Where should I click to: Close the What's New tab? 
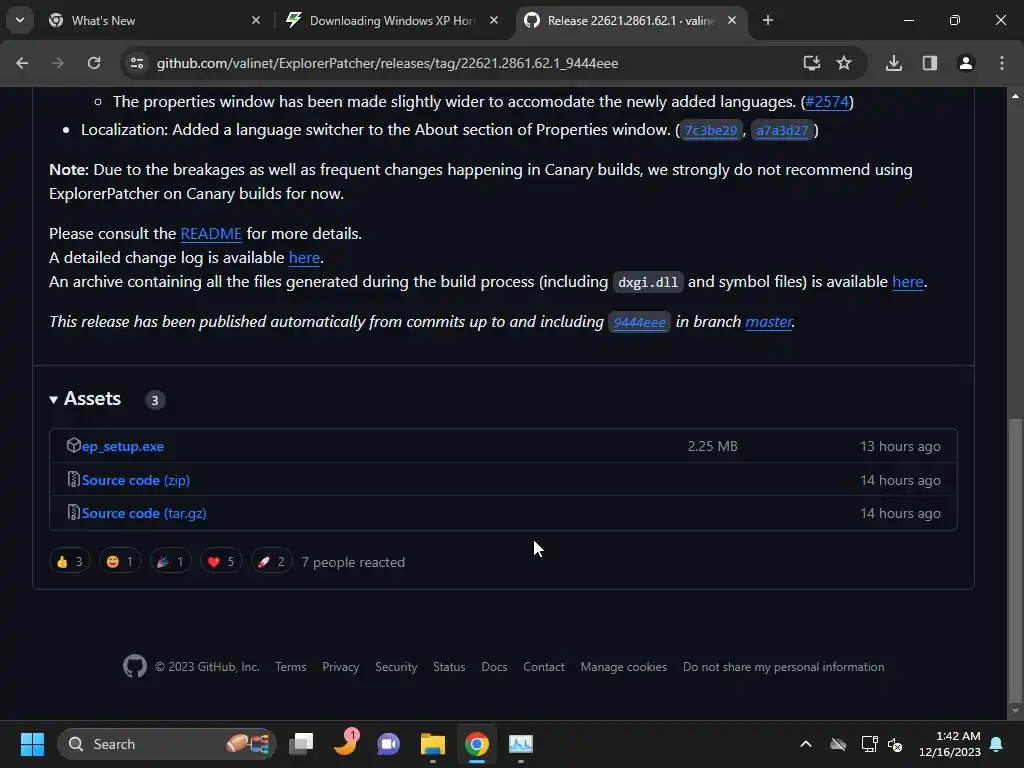[256, 20]
